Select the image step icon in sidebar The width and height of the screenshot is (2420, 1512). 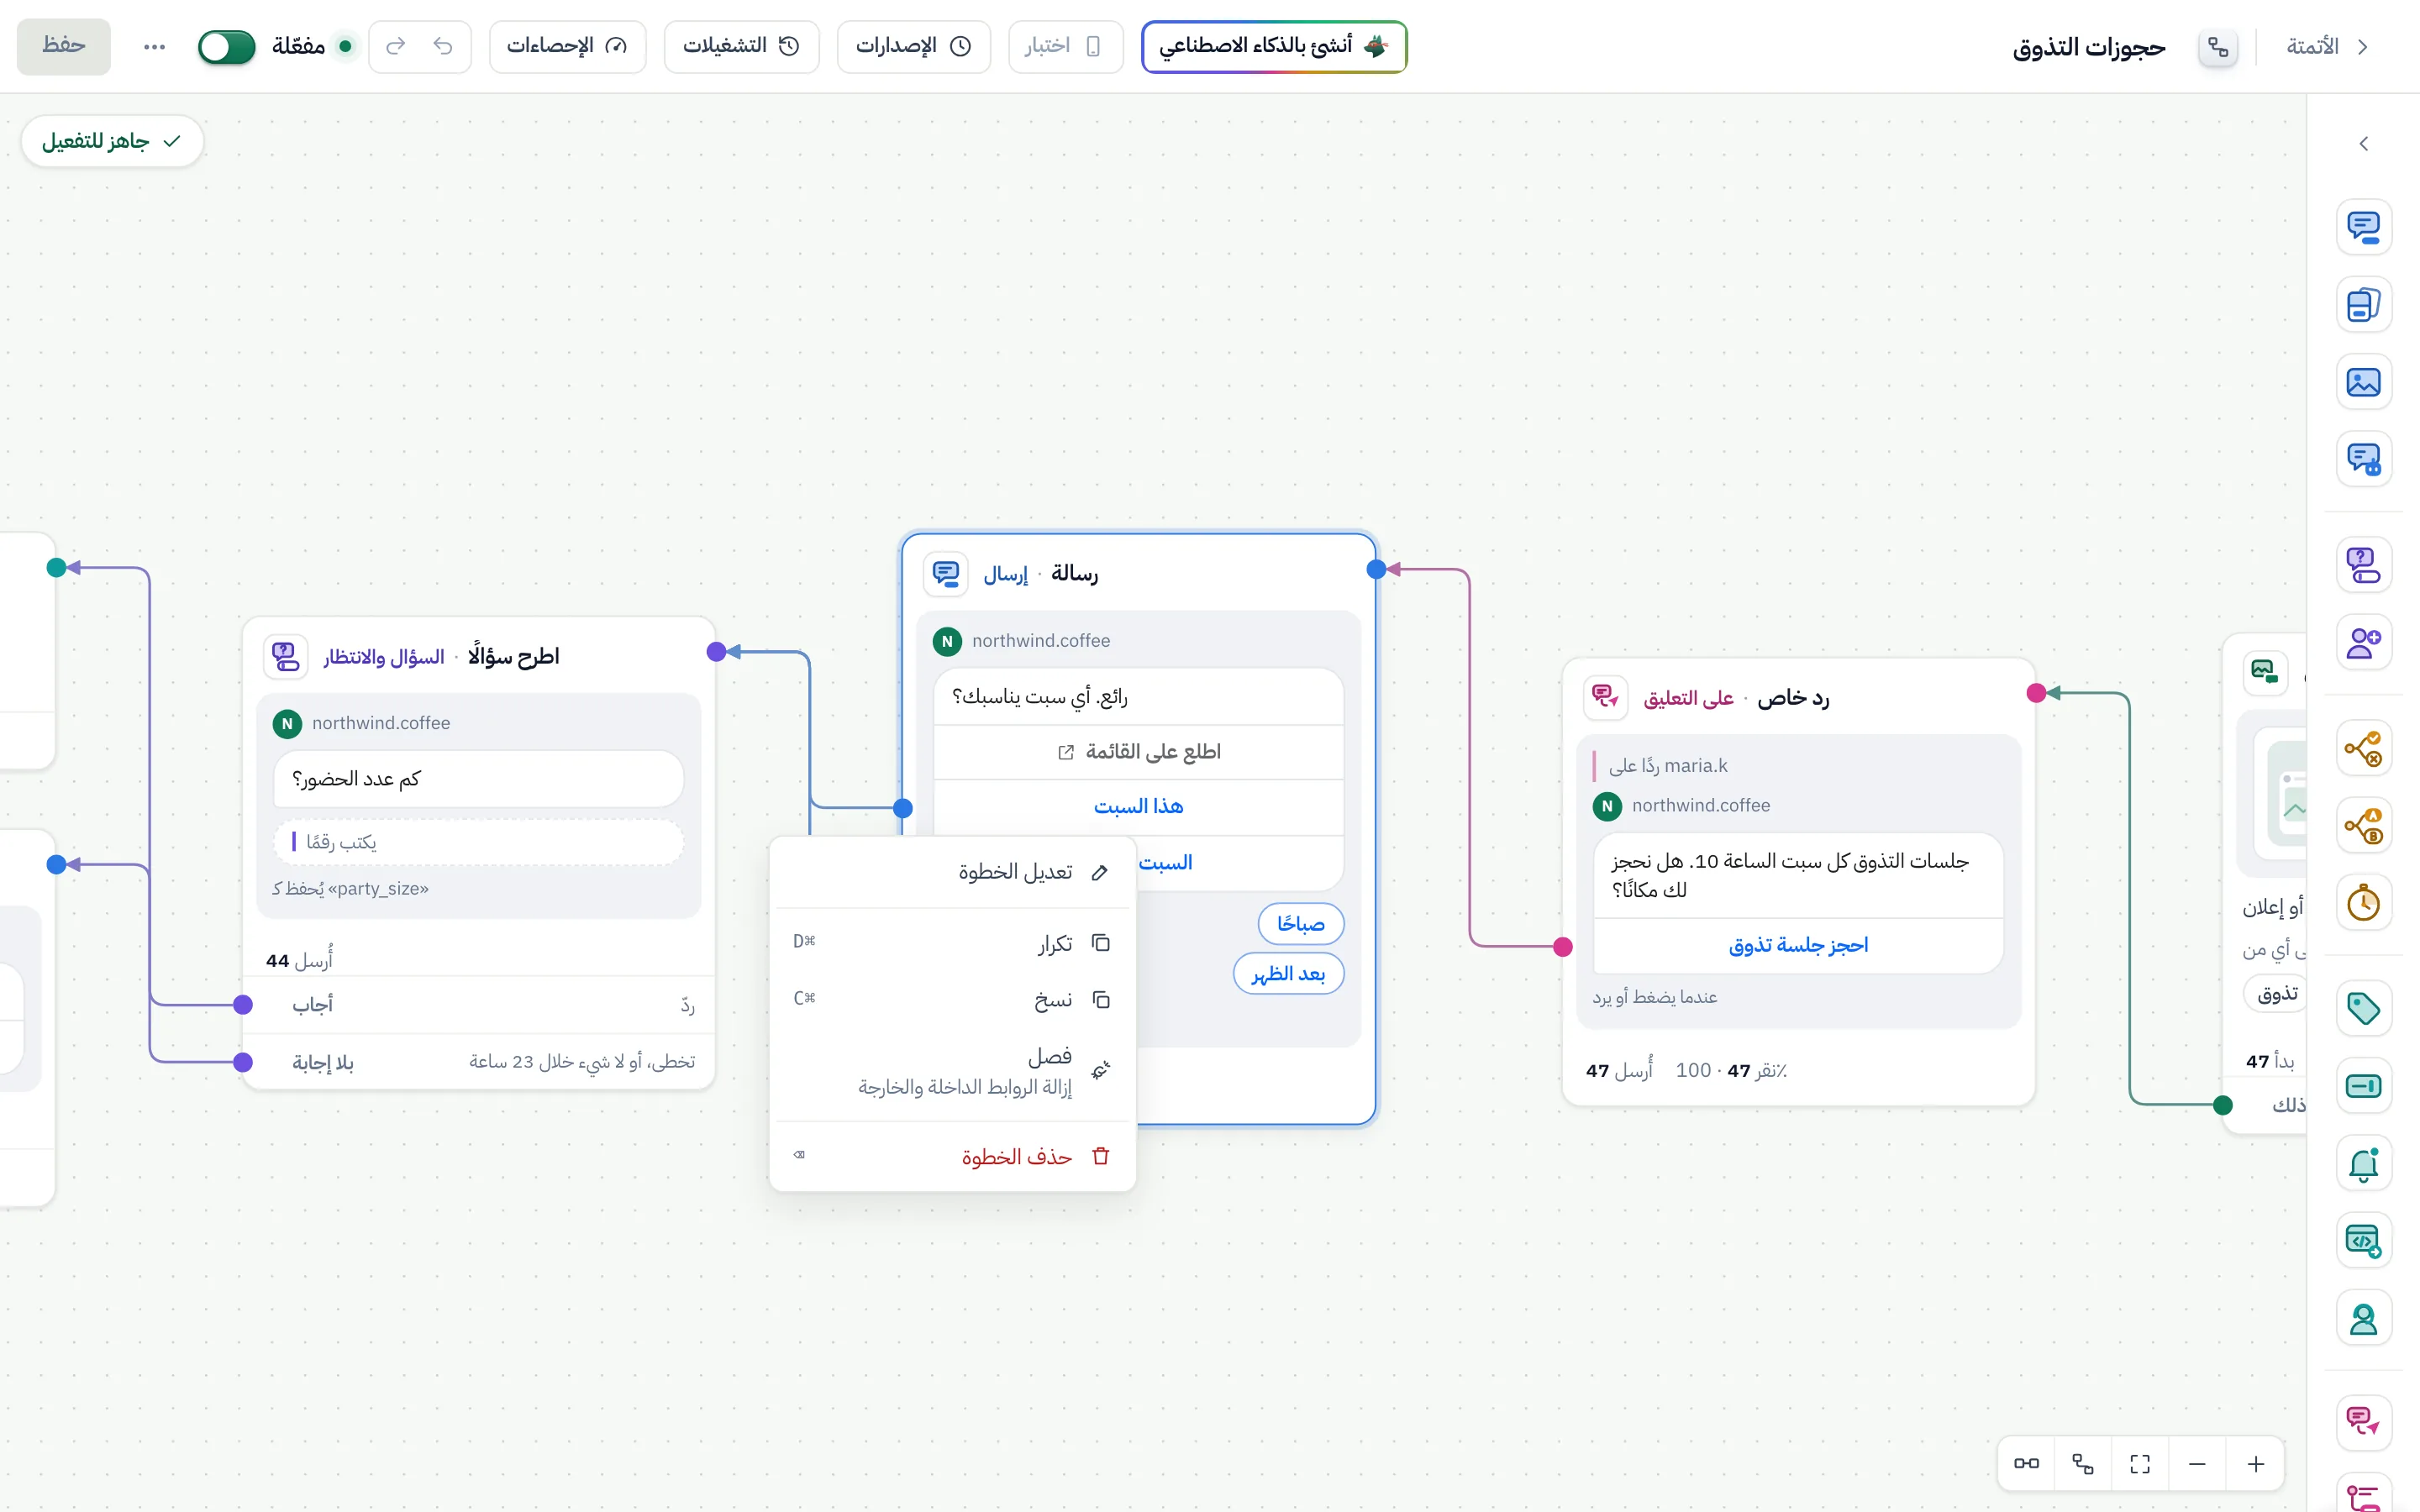point(2363,382)
